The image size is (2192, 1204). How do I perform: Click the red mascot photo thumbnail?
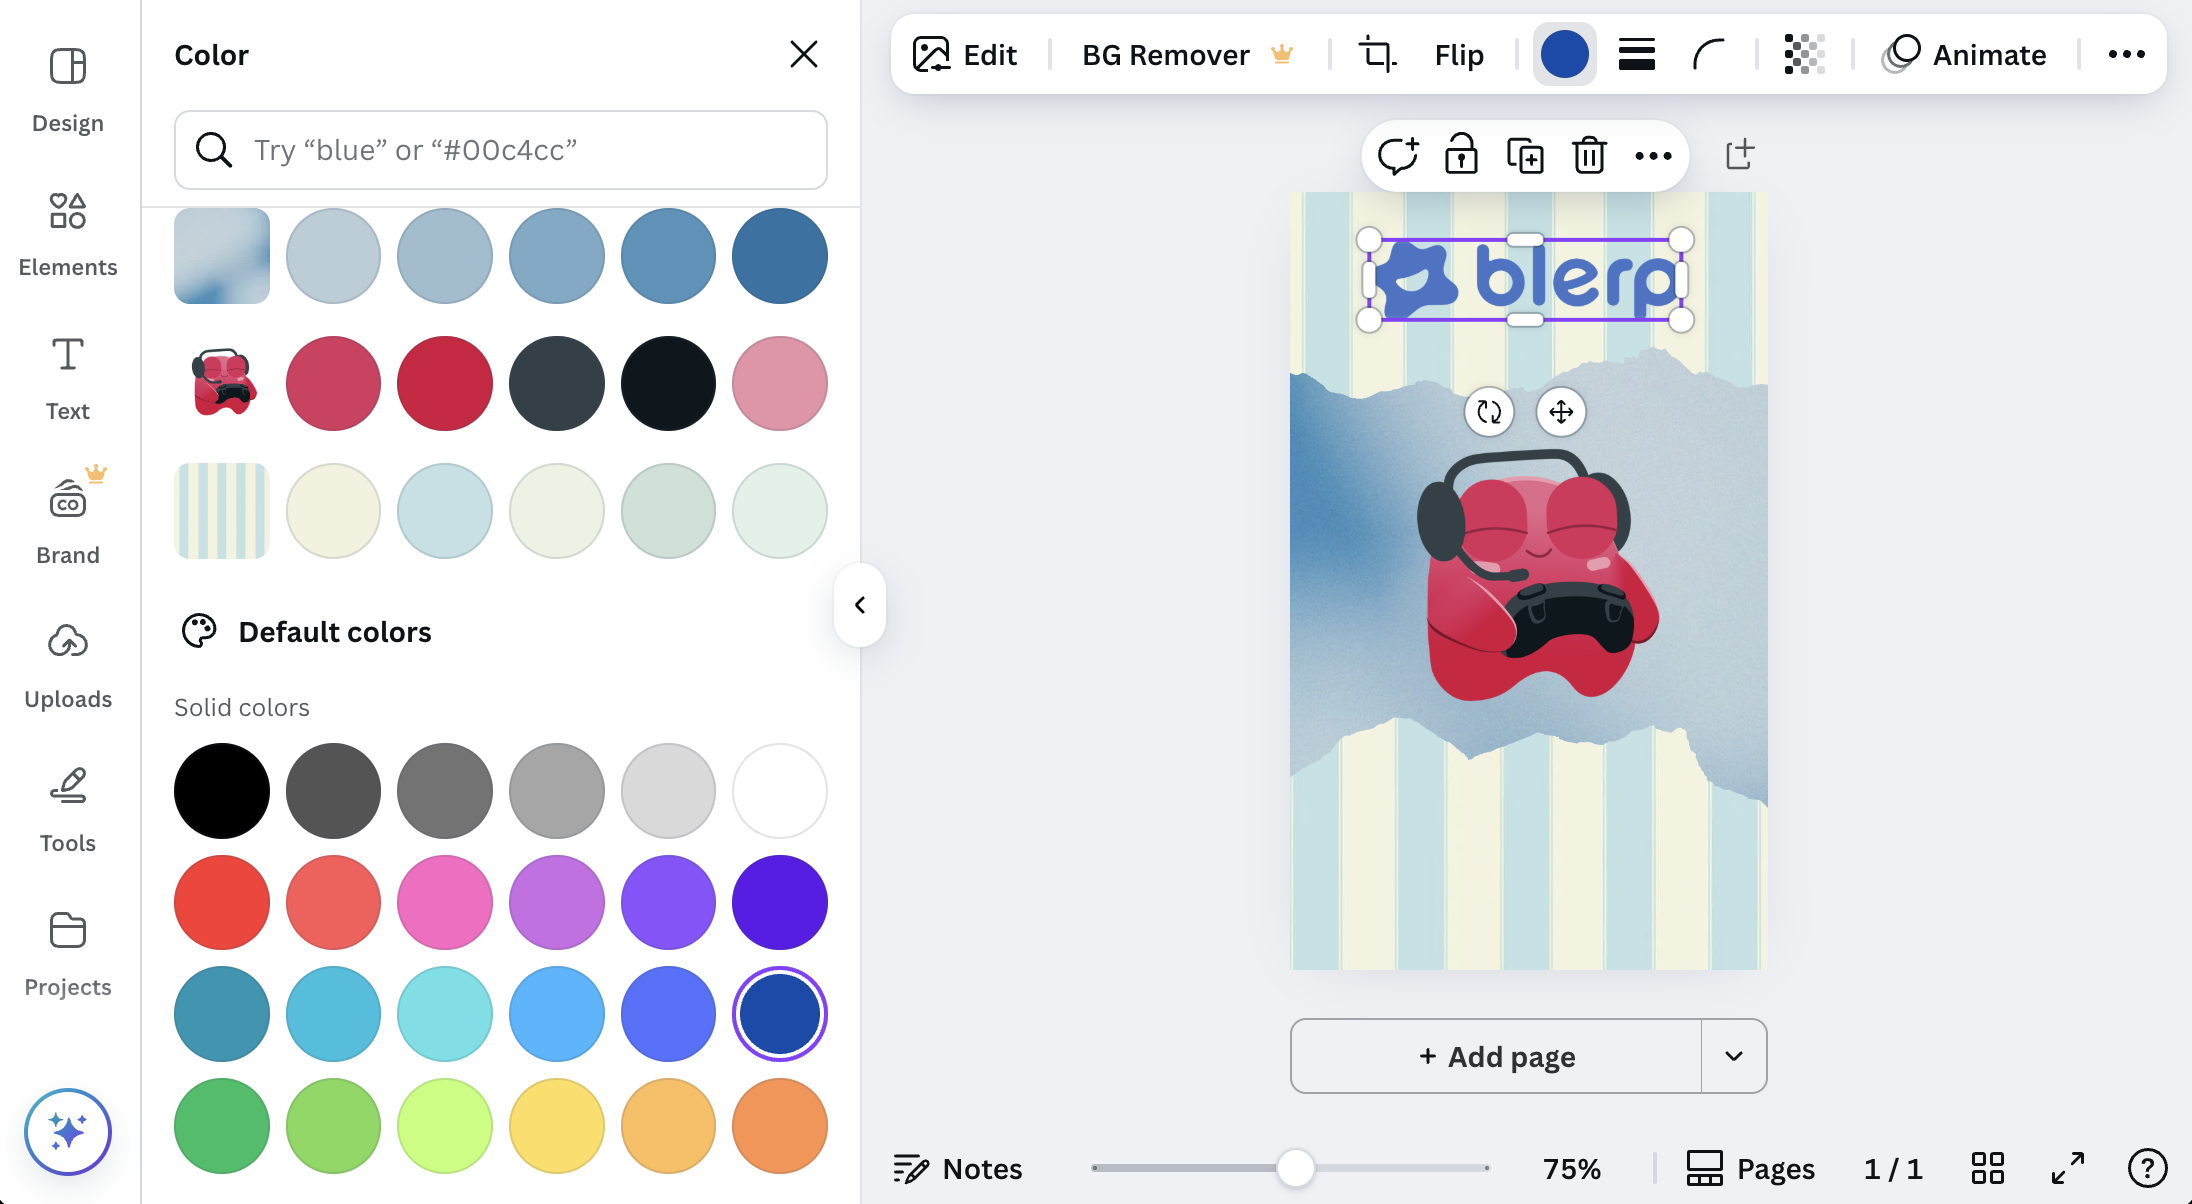(222, 384)
